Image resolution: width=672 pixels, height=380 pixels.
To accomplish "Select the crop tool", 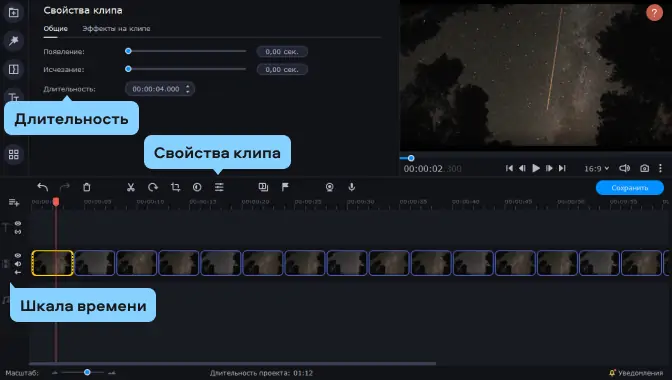I will point(175,187).
